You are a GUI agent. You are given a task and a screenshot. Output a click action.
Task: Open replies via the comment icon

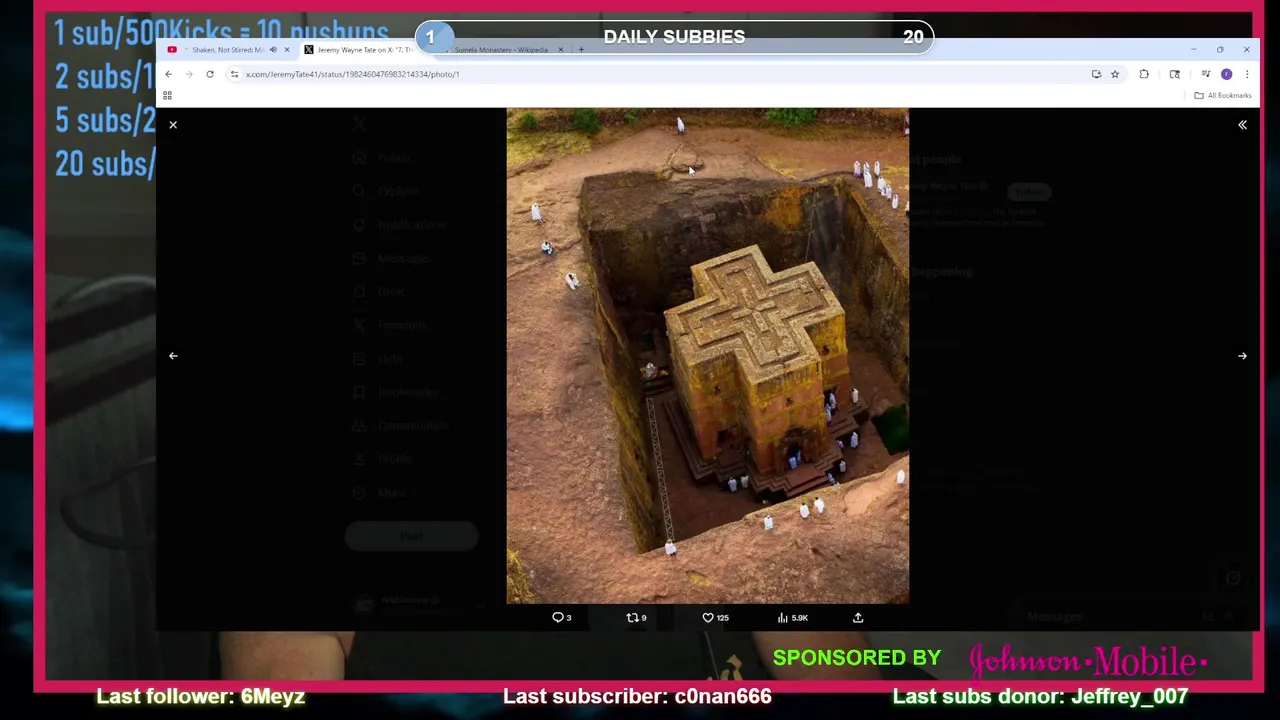click(x=562, y=618)
